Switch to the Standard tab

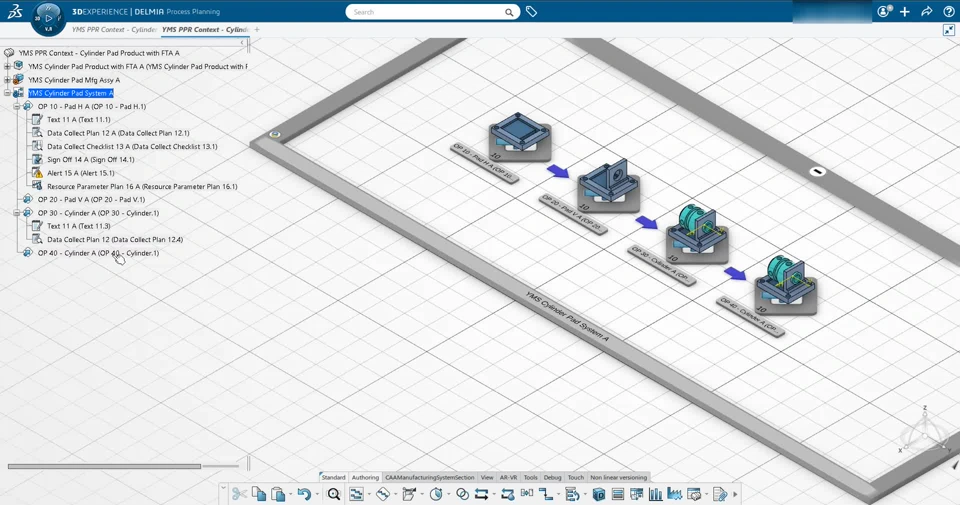333,477
